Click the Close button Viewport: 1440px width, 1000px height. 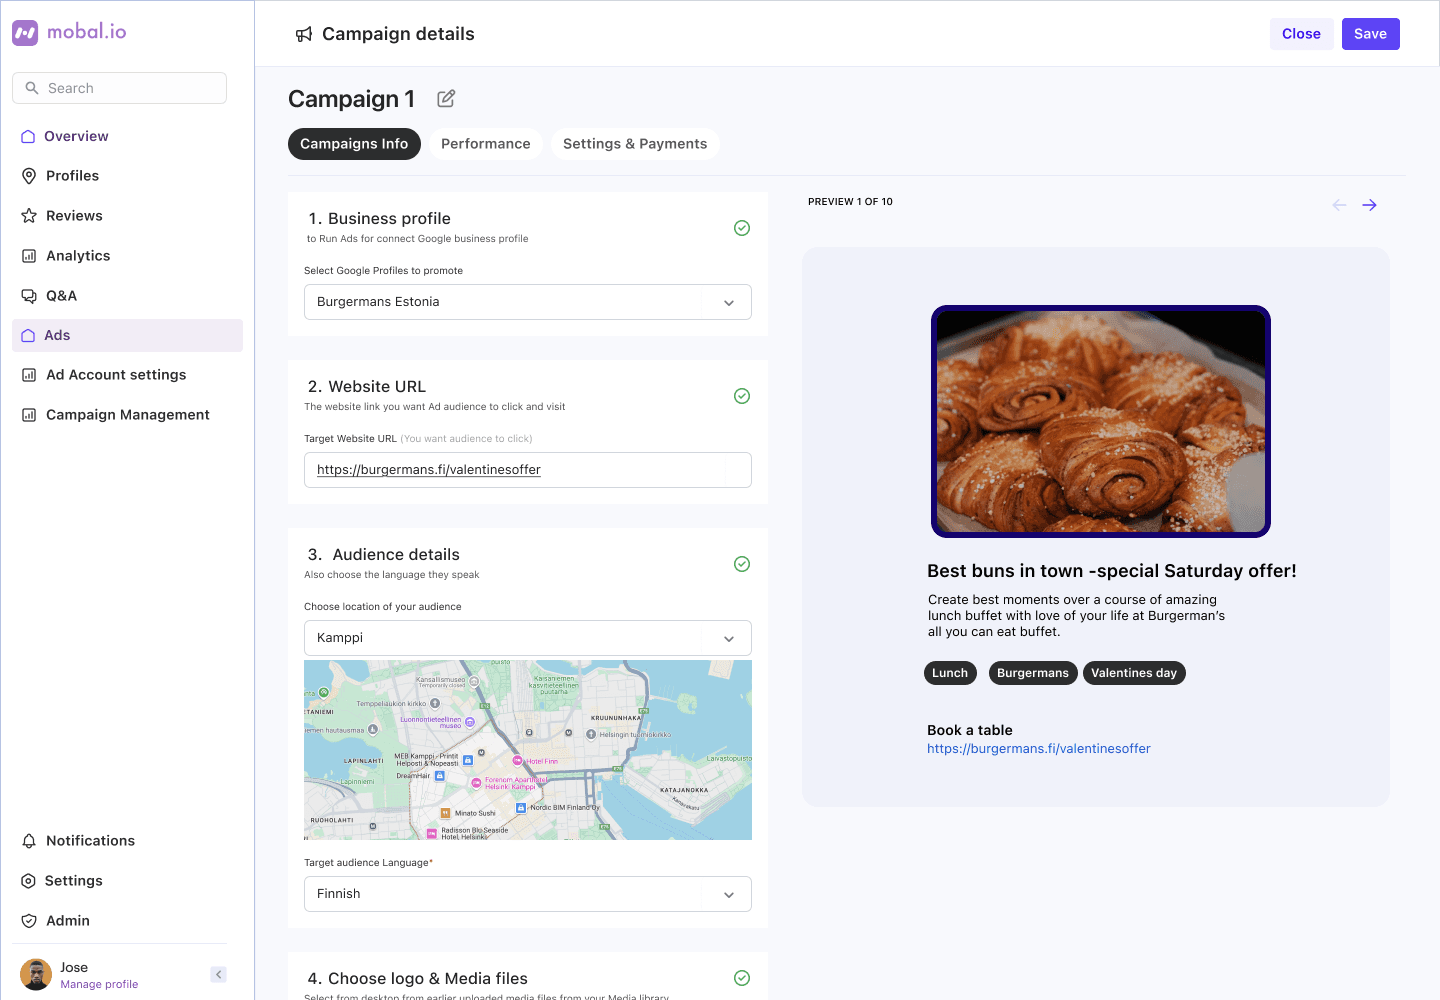[1301, 34]
